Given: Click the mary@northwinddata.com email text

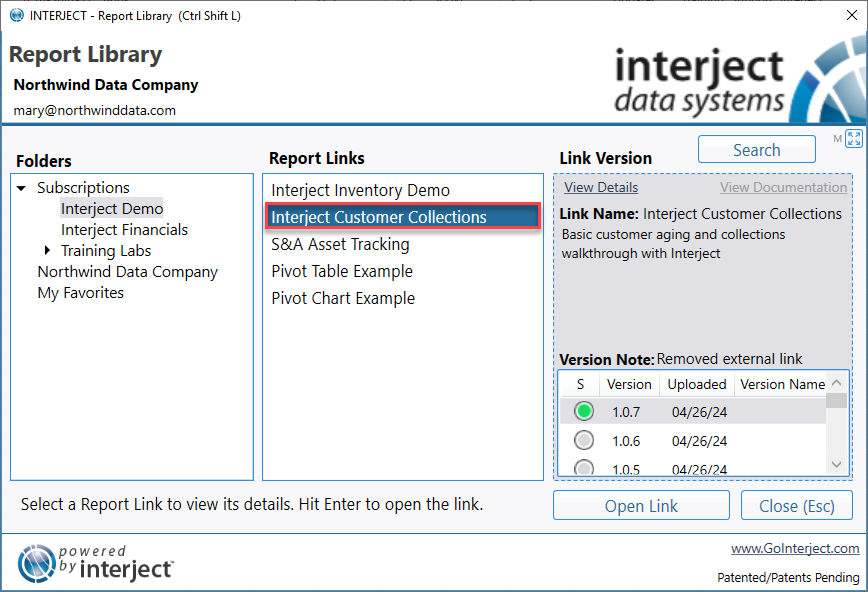Looking at the screenshot, I should 95,110.
